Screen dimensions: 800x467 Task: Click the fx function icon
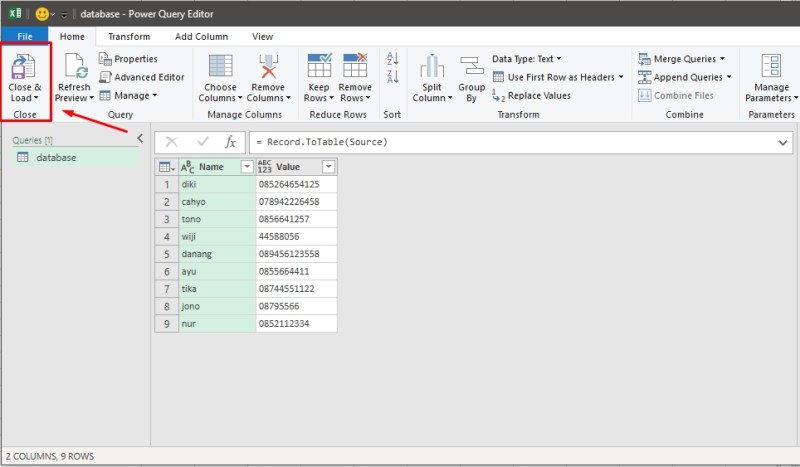tap(231, 142)
